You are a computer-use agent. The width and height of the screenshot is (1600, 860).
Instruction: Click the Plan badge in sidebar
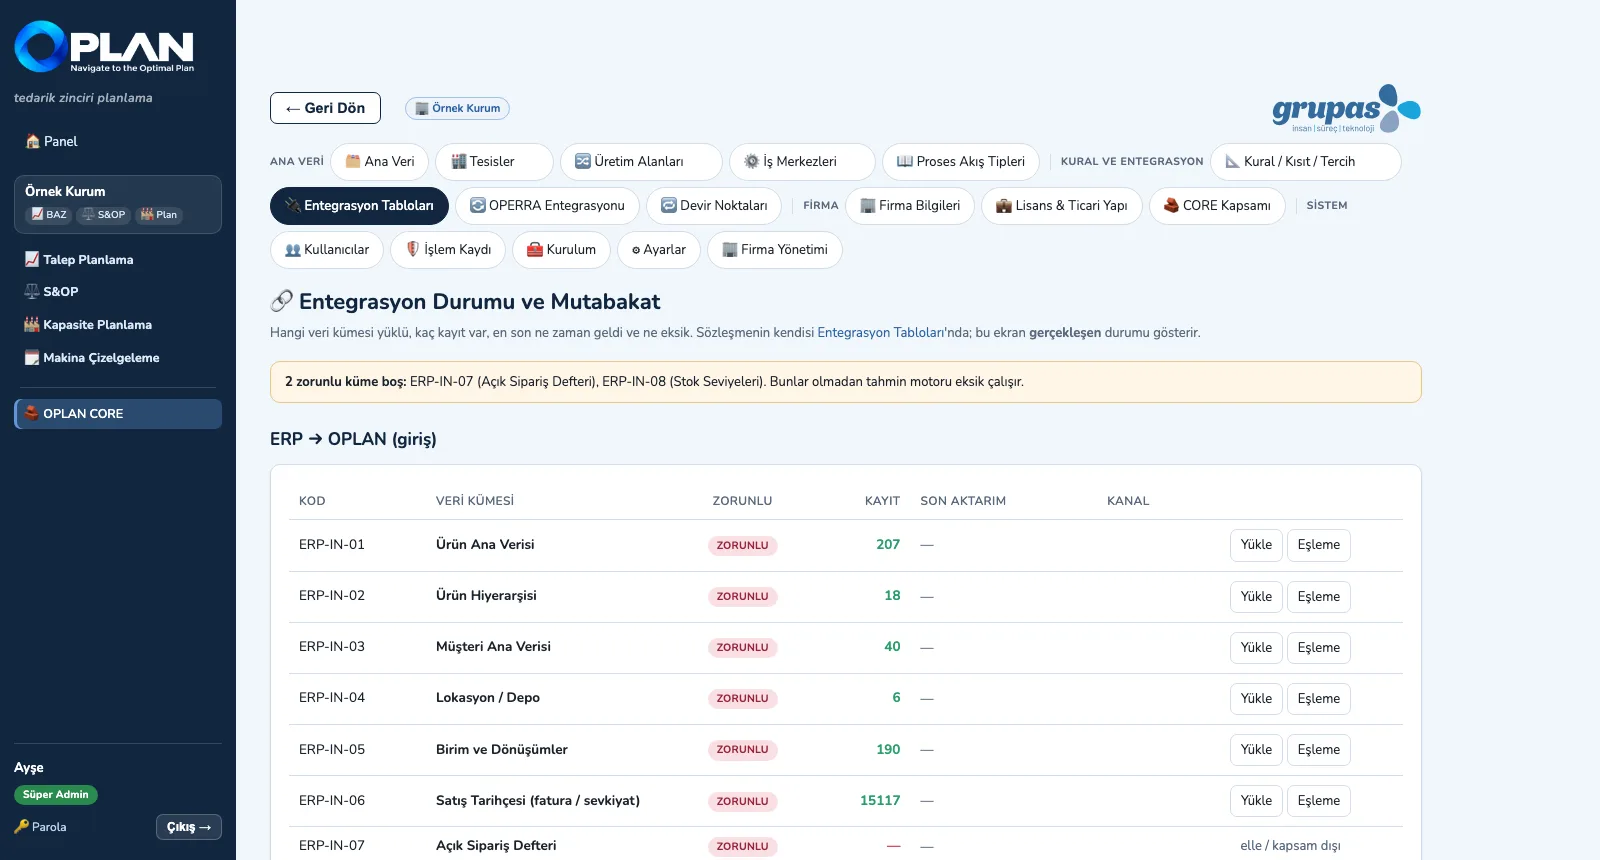(x=159, y=215)
